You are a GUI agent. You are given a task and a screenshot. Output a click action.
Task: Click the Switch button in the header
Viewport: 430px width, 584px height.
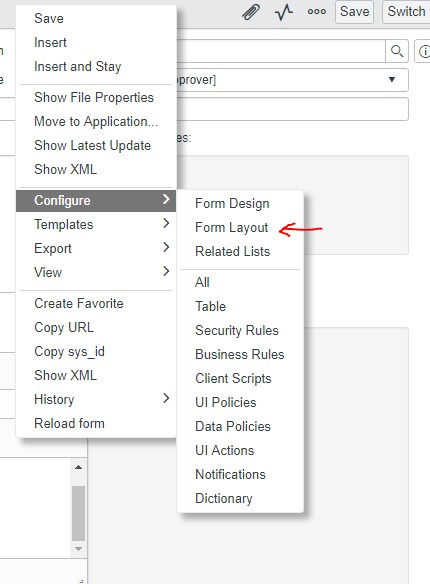(406, 12)
